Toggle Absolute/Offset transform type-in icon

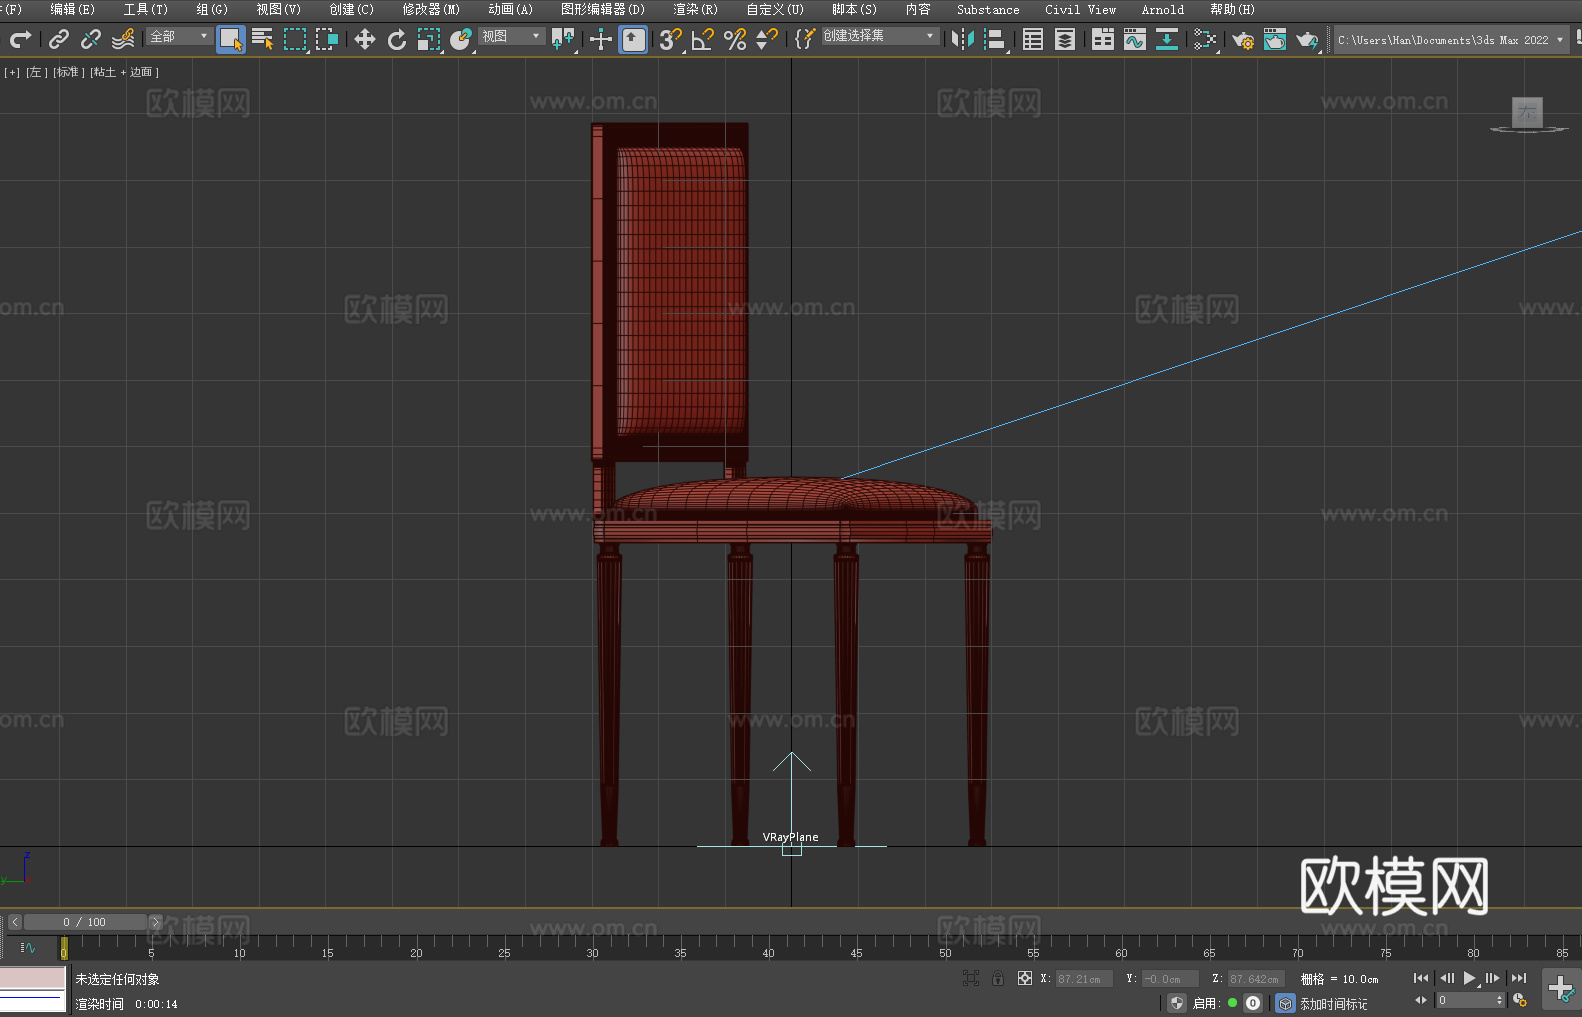[1025, 978]
